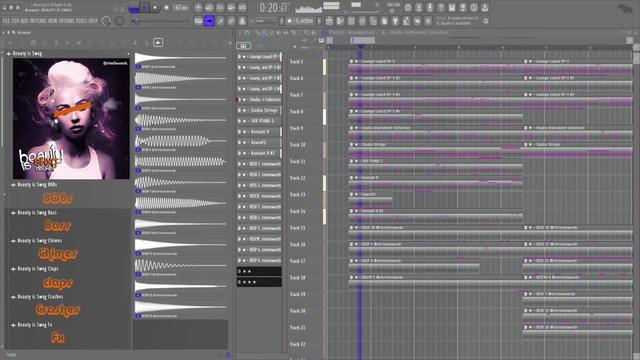Expand the Beauty is Swag Claps folder
The height and width of the screenshot is (360, 640).
13,269
